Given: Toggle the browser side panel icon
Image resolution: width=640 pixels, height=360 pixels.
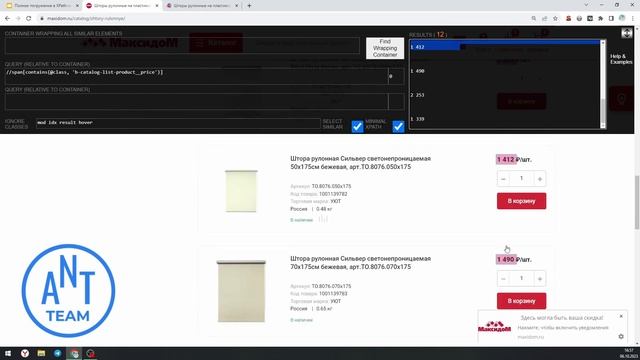Looking at the screenshot, I should point(611,18).
